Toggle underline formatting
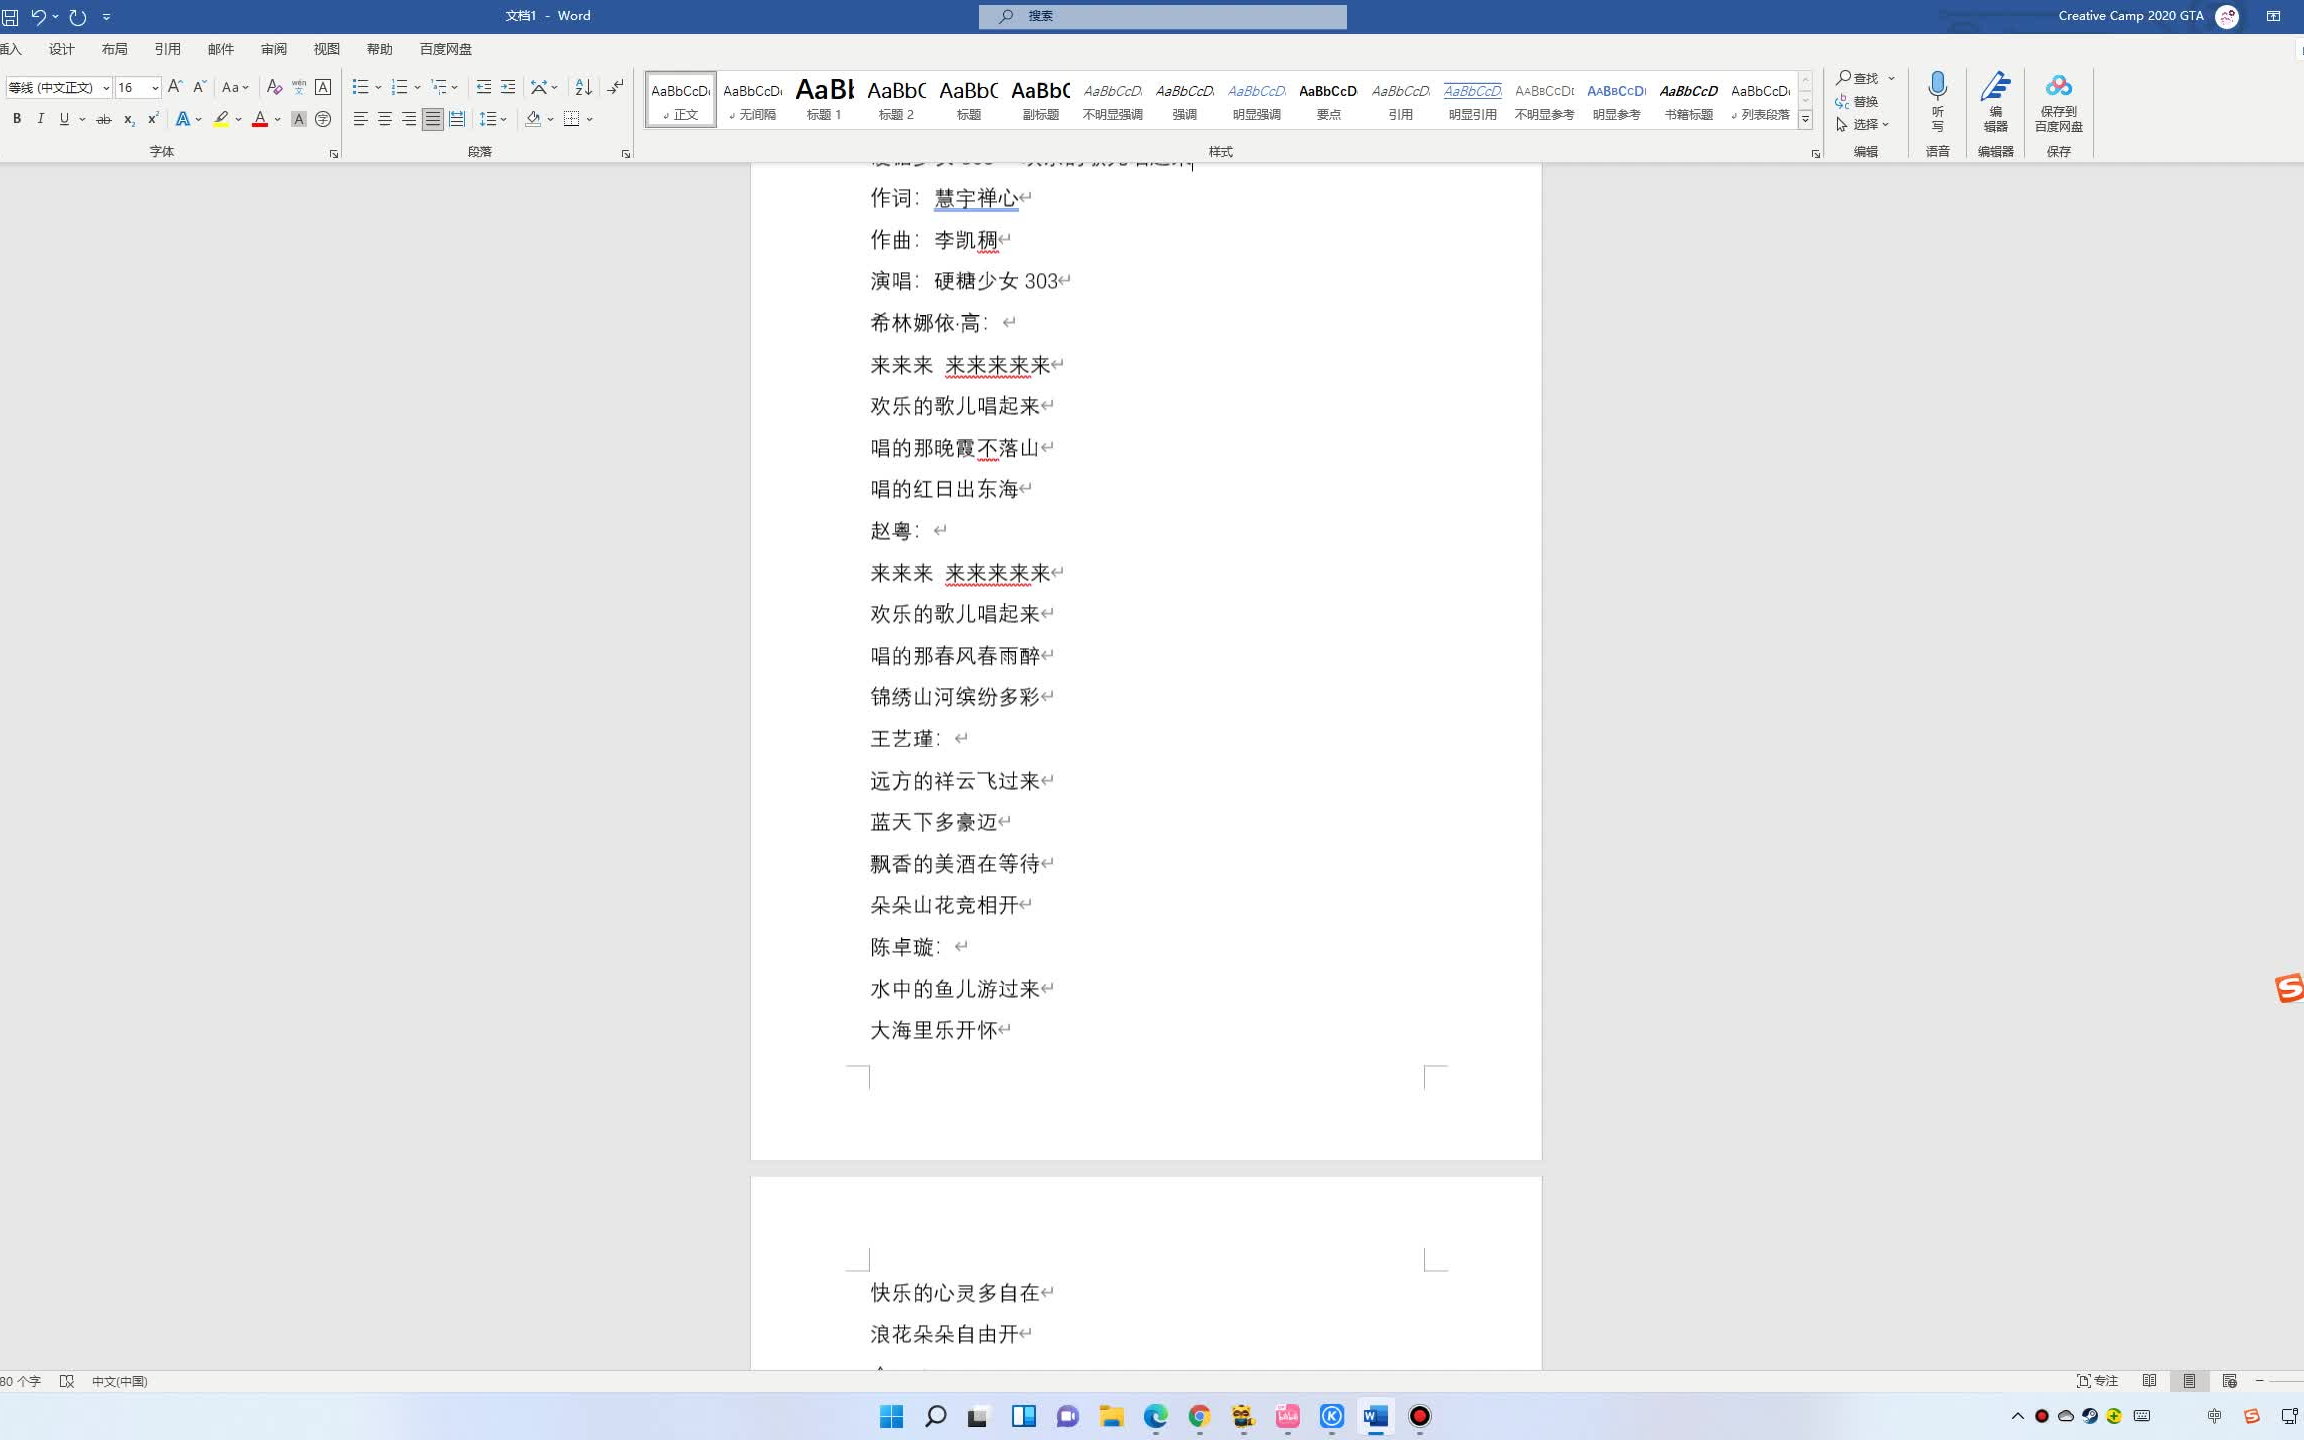 [64, 119]
